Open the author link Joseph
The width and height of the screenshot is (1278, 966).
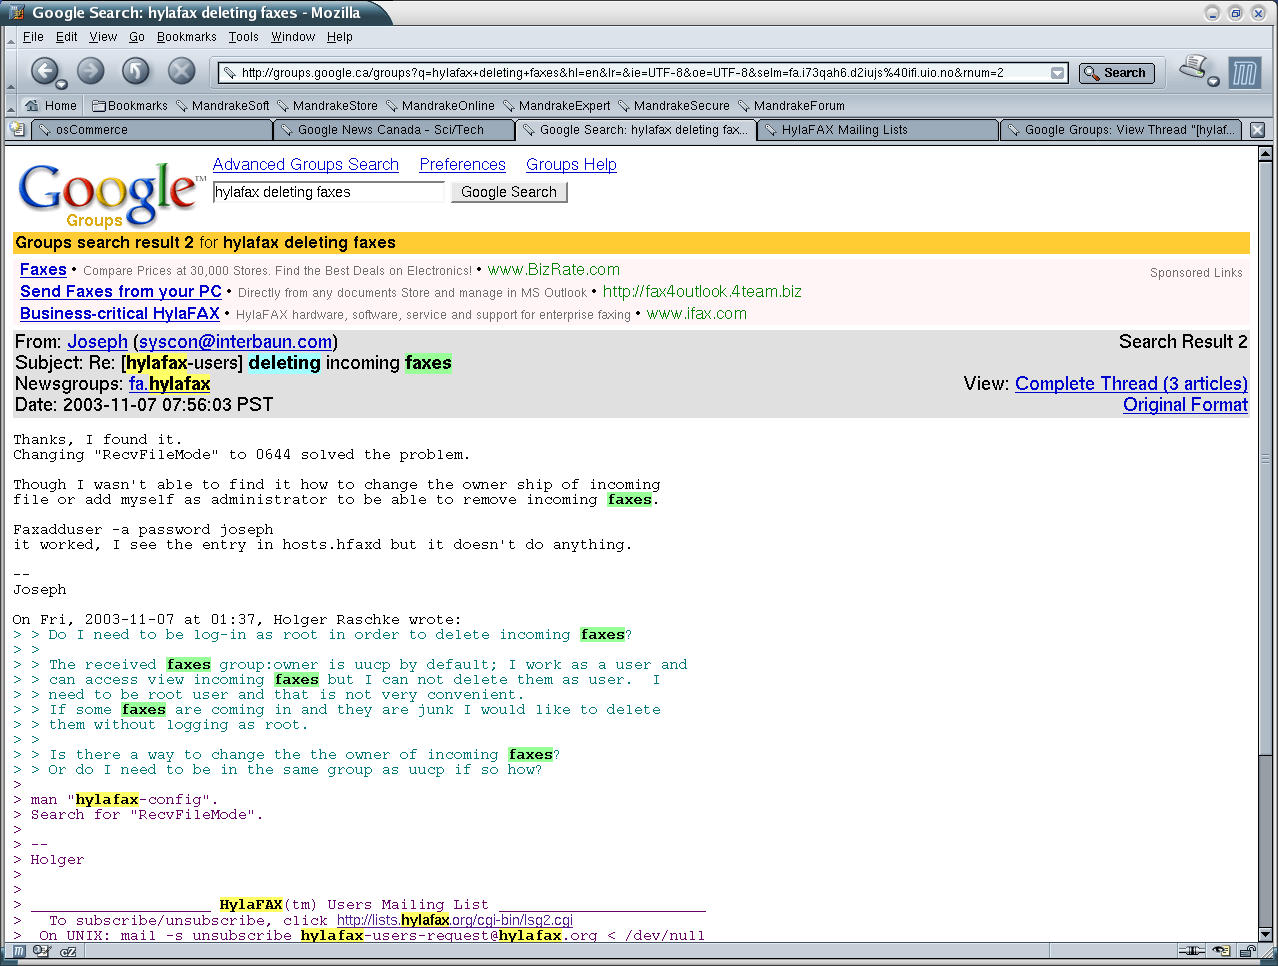(98, 342)
